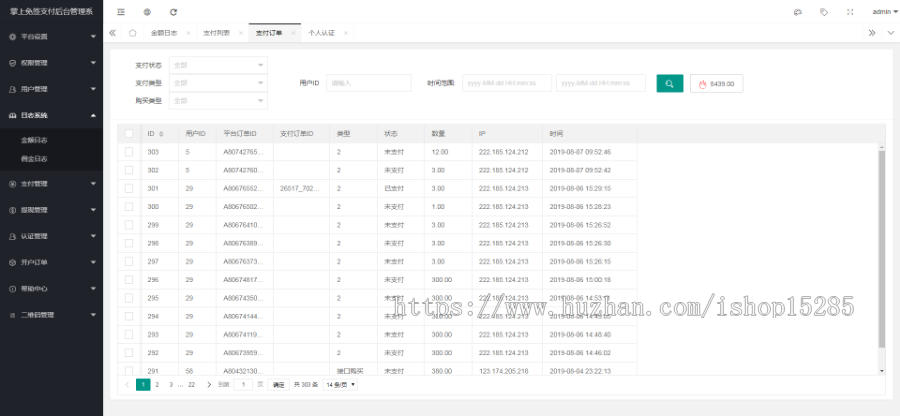Expand the 开户订单 sidebar menu
The height and width of the screenshot is (416, 900).
pyautogui.click(x=52, y=262)
